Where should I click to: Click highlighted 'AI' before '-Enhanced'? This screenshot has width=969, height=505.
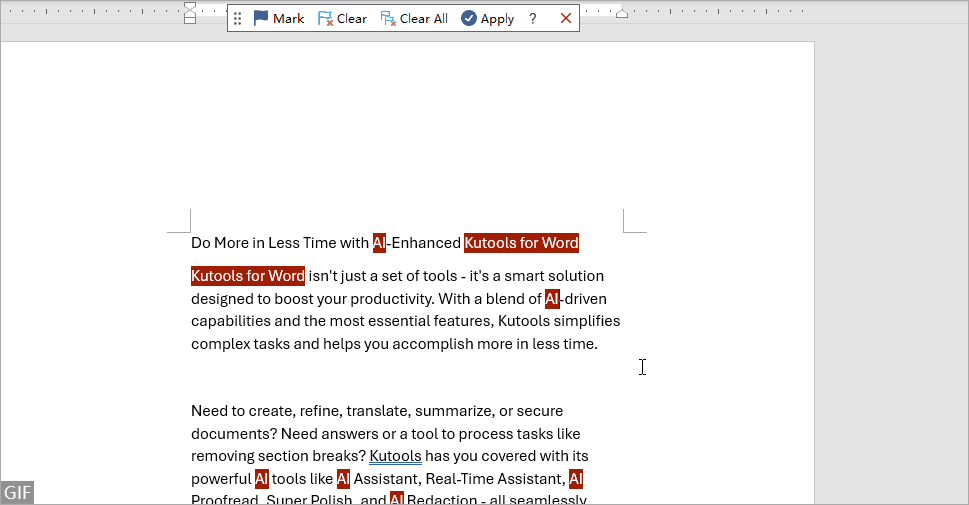click(x=379, y=243)
